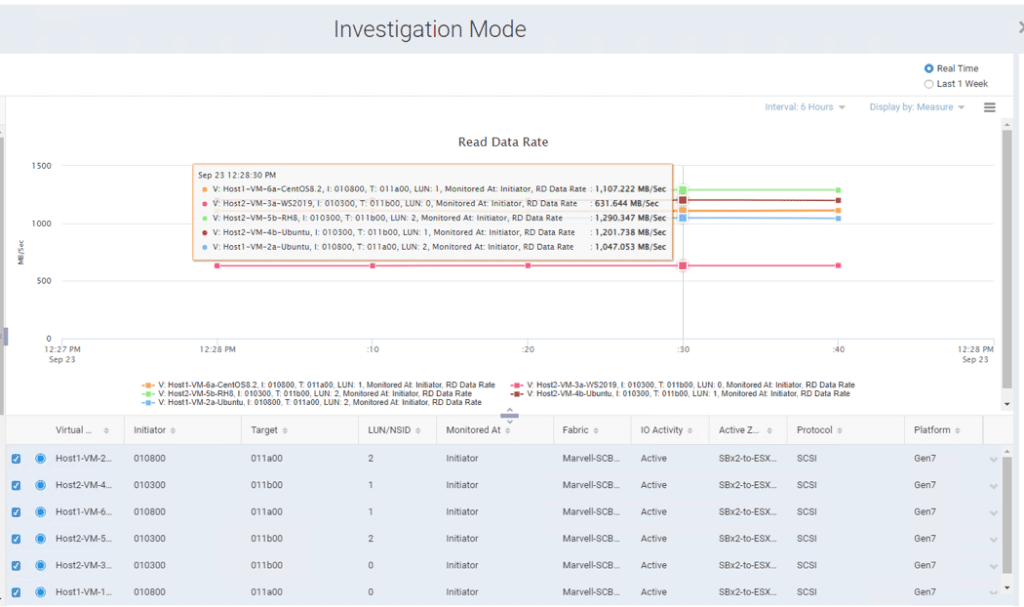Toggle Host1-VM-6a-CentOS8.2 series in chart legend
The height and width of the screenshot is (607, 1024).
click(x=318, y=385)
